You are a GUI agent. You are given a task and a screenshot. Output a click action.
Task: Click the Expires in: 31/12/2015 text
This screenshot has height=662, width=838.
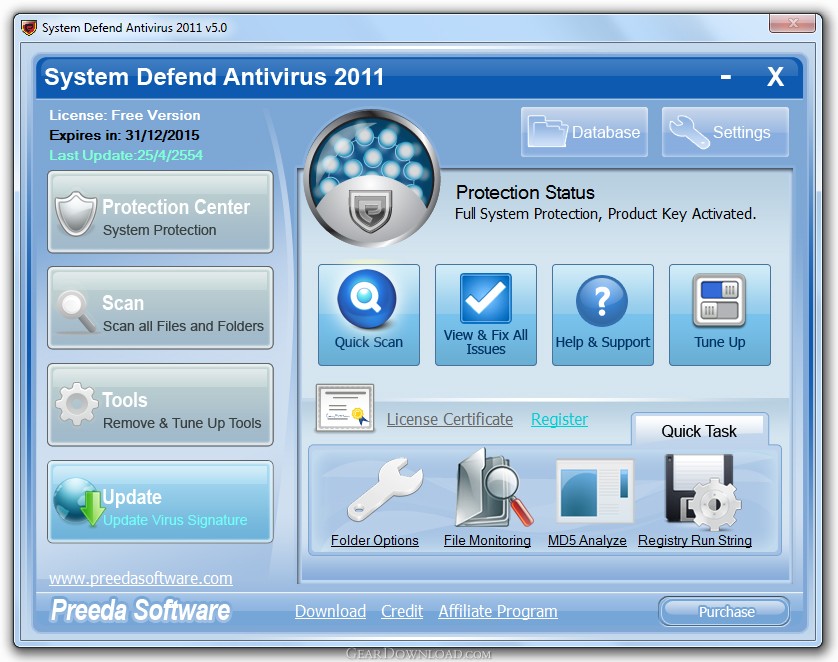pos(124,135)
